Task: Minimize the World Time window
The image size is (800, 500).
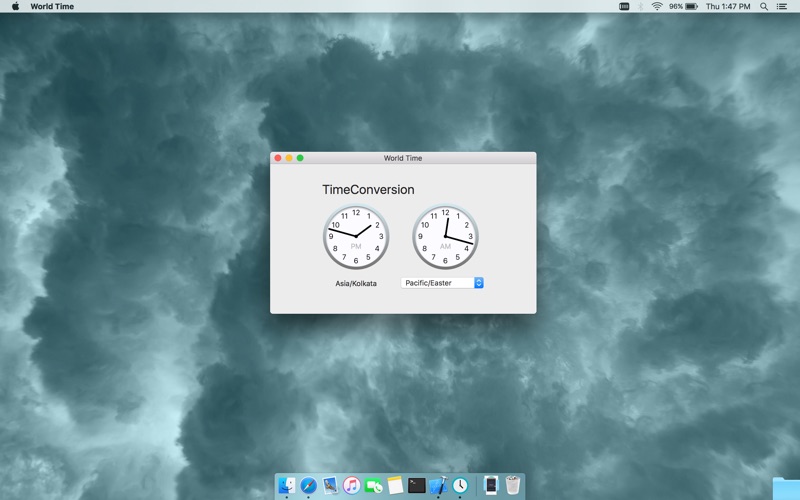Action: [289, 158]
